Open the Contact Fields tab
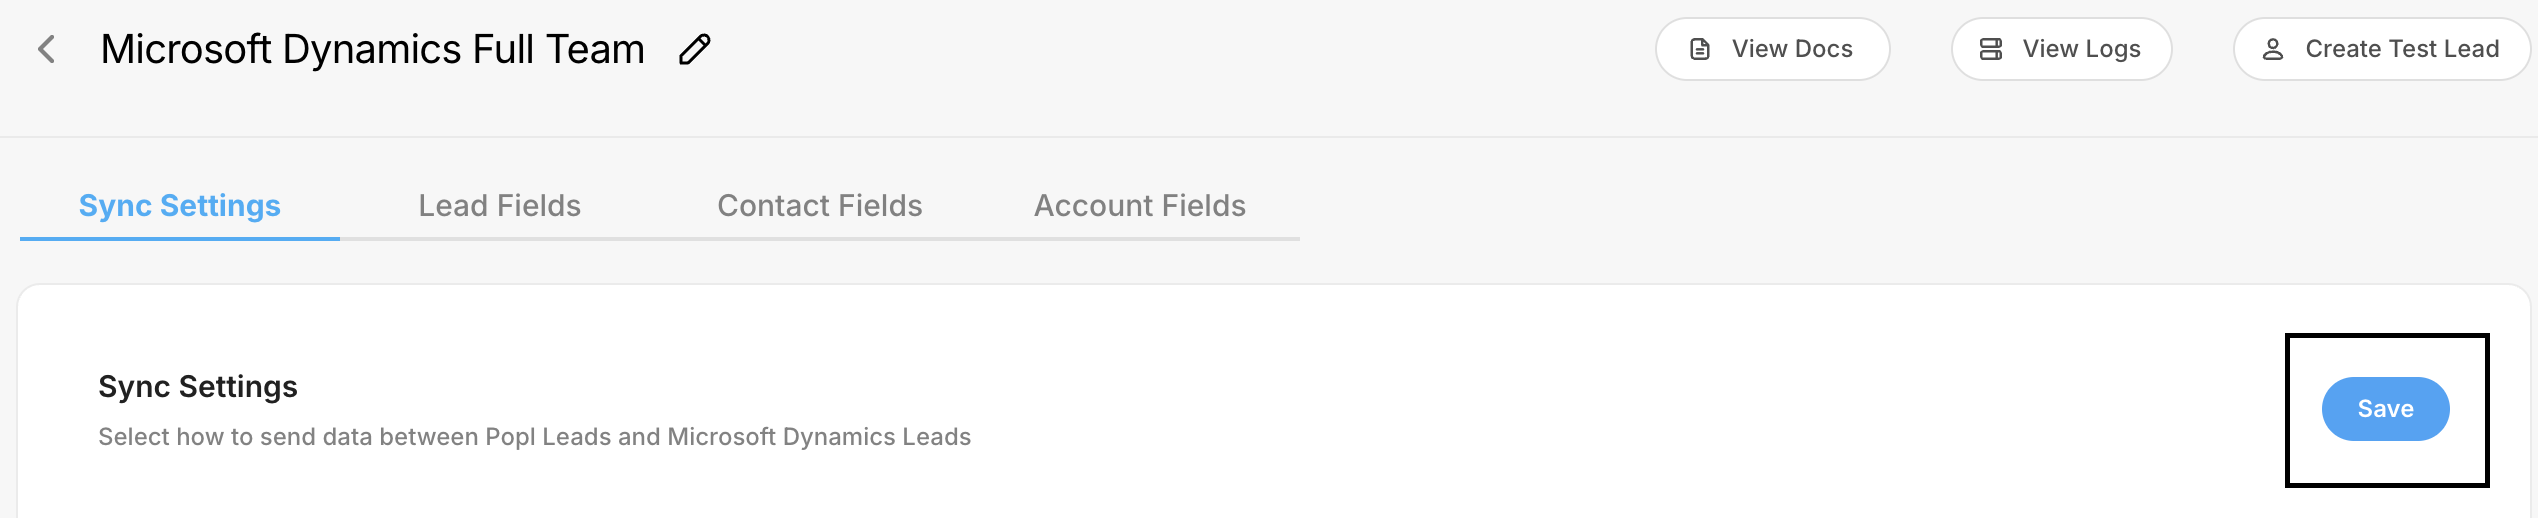This screenshot has width=2538, height=518. (x=819, y=206)
